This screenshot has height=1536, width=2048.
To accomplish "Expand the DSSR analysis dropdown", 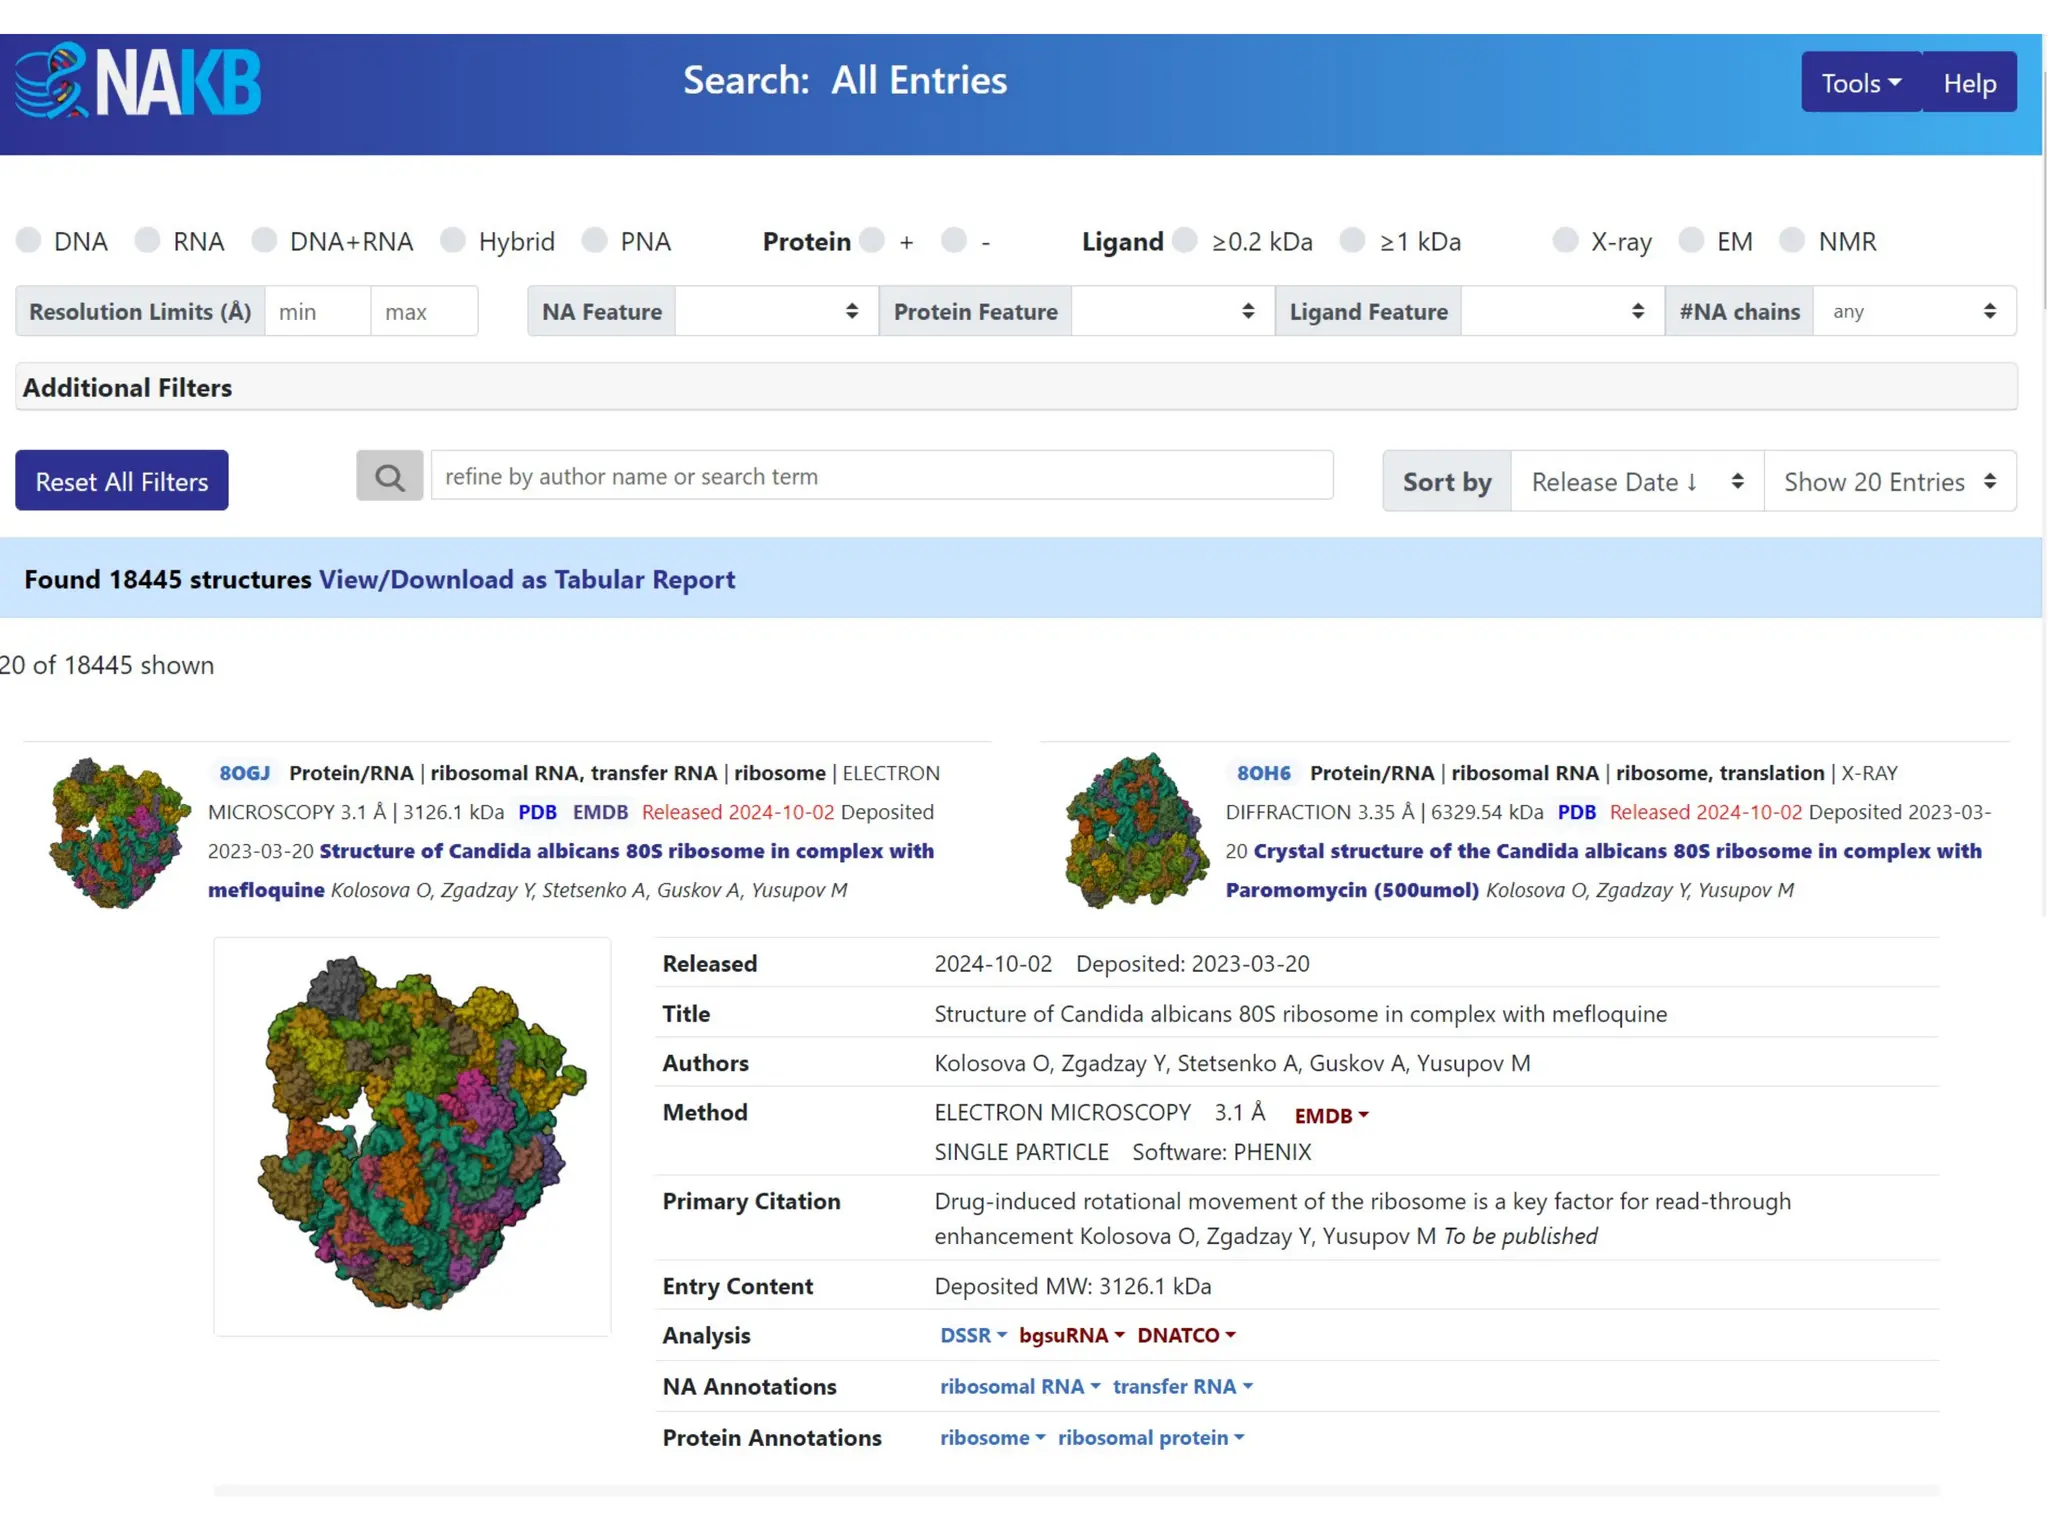I will [972, 1336].
